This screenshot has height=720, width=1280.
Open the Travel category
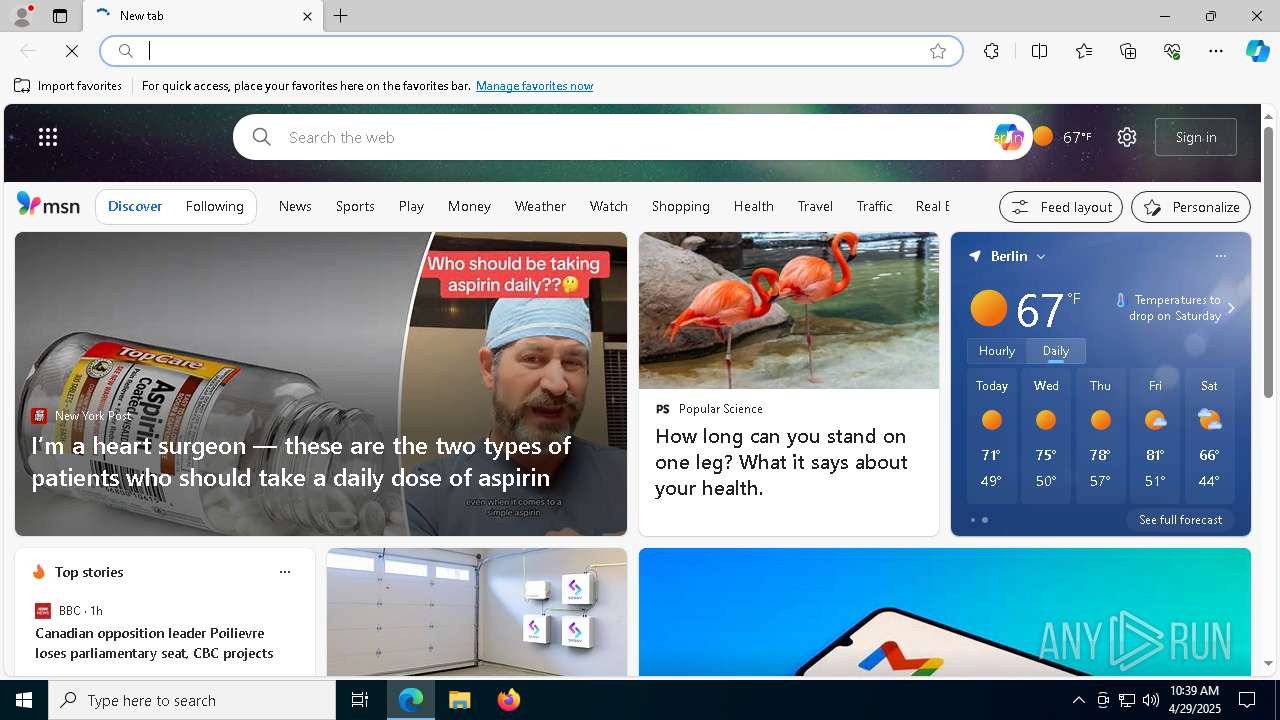coord(815,206)
